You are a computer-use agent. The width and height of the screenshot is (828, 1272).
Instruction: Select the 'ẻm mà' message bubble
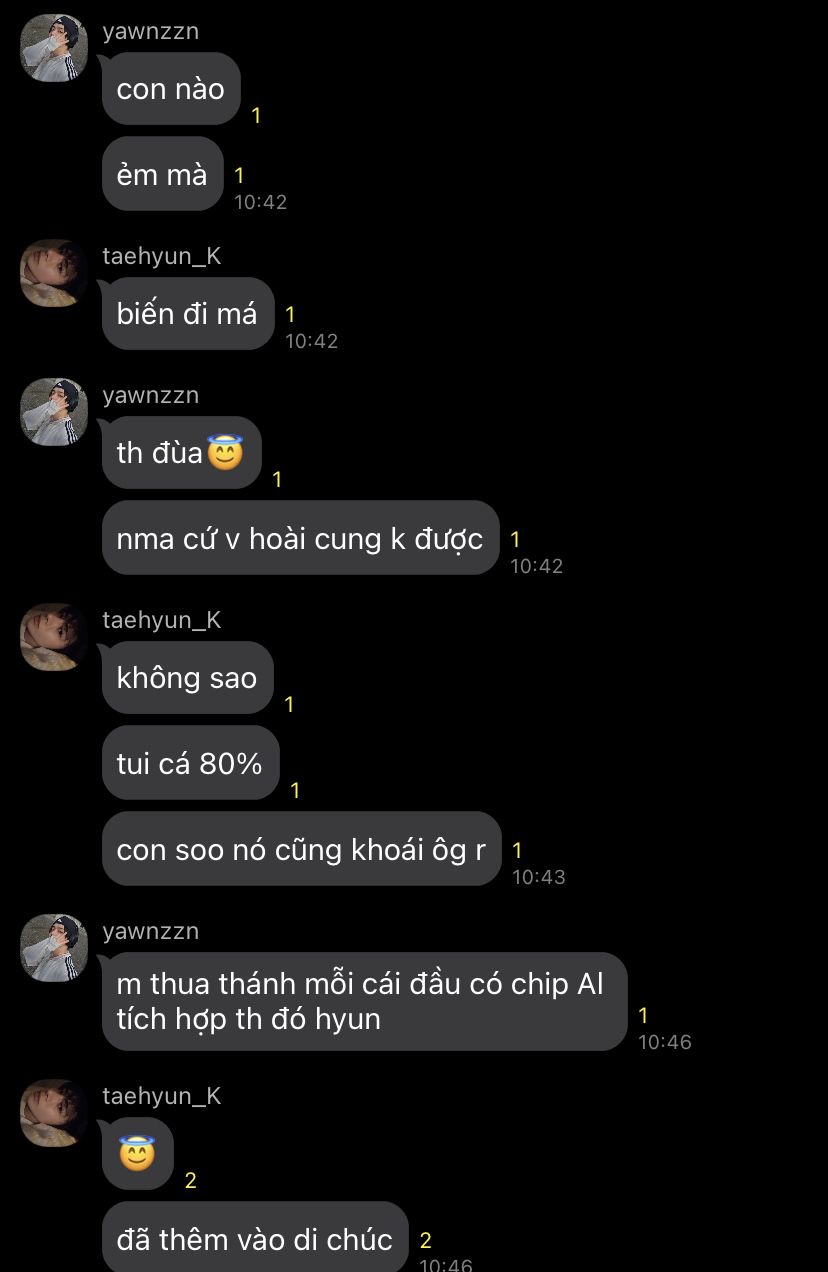[x=162, y=174]
